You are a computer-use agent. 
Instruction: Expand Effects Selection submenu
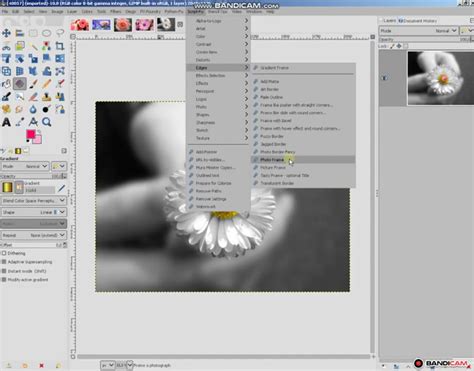tap(218, 76)
